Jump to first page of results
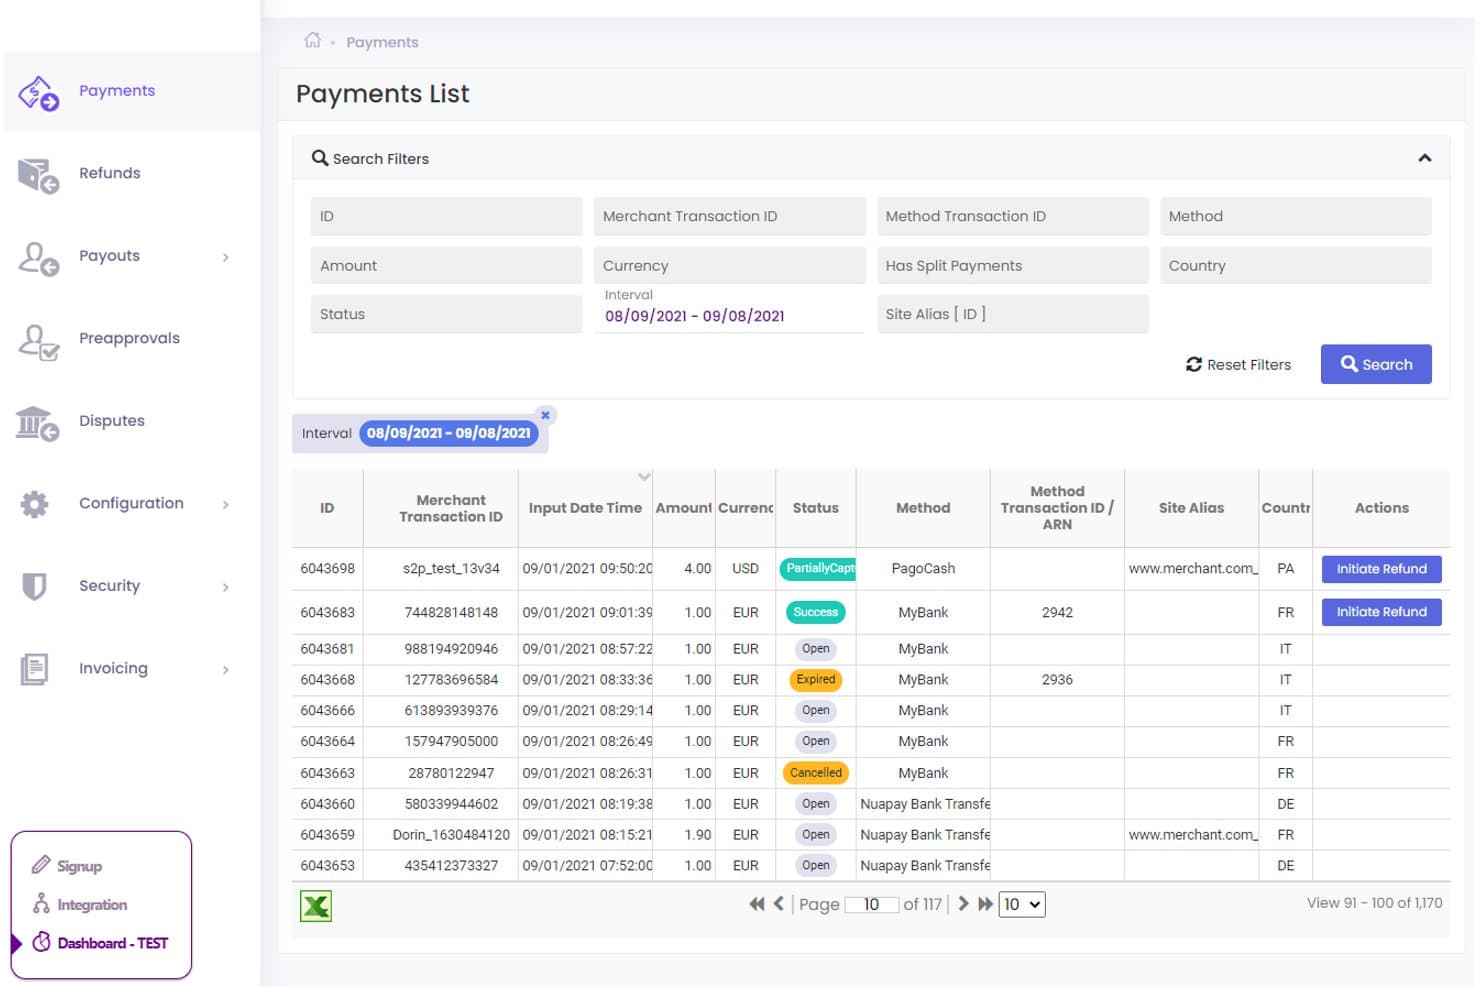This screenshot has width=1480, height=987. pyautogui.click(x=757, y=904)
